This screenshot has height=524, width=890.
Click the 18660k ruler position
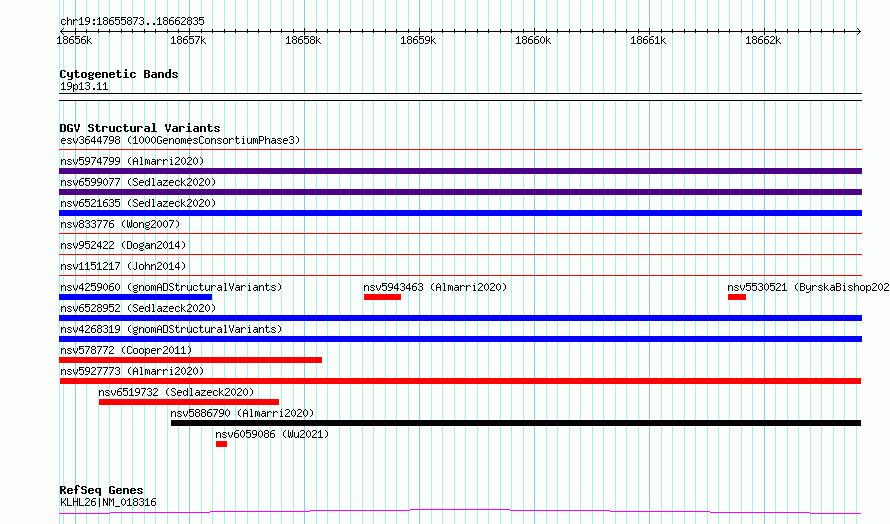[x=533, y=40]
